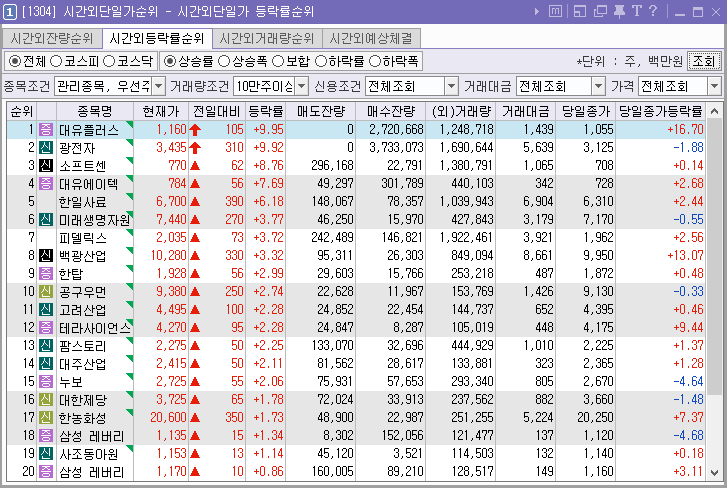Click the duplicate window icon
The height and width of the screenshot is (488, 727).
coord(600,11)
